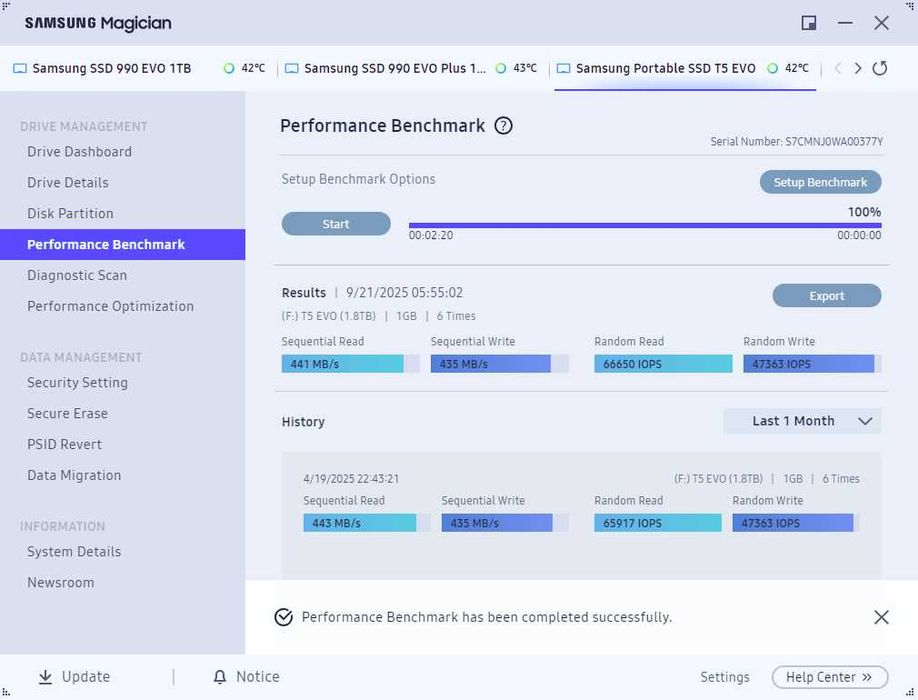Open Secure Erase
918x700 pixels.
pyautogui.click(x=67, y=413)
